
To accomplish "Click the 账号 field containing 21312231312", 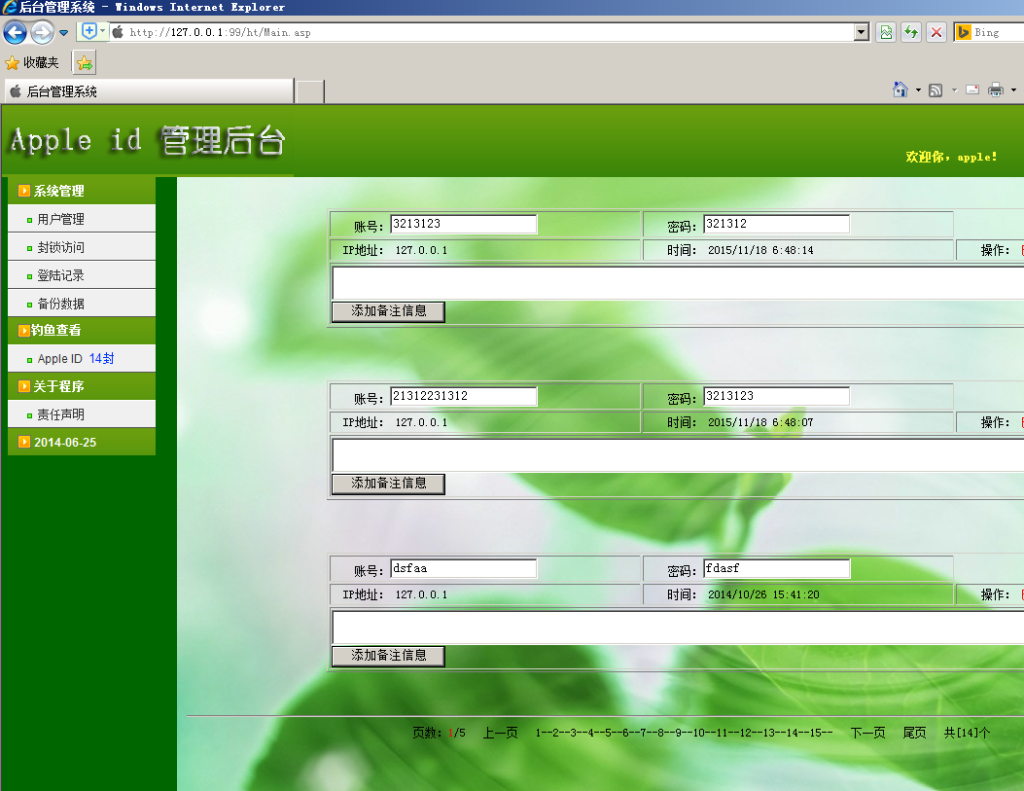I will 464,396.
